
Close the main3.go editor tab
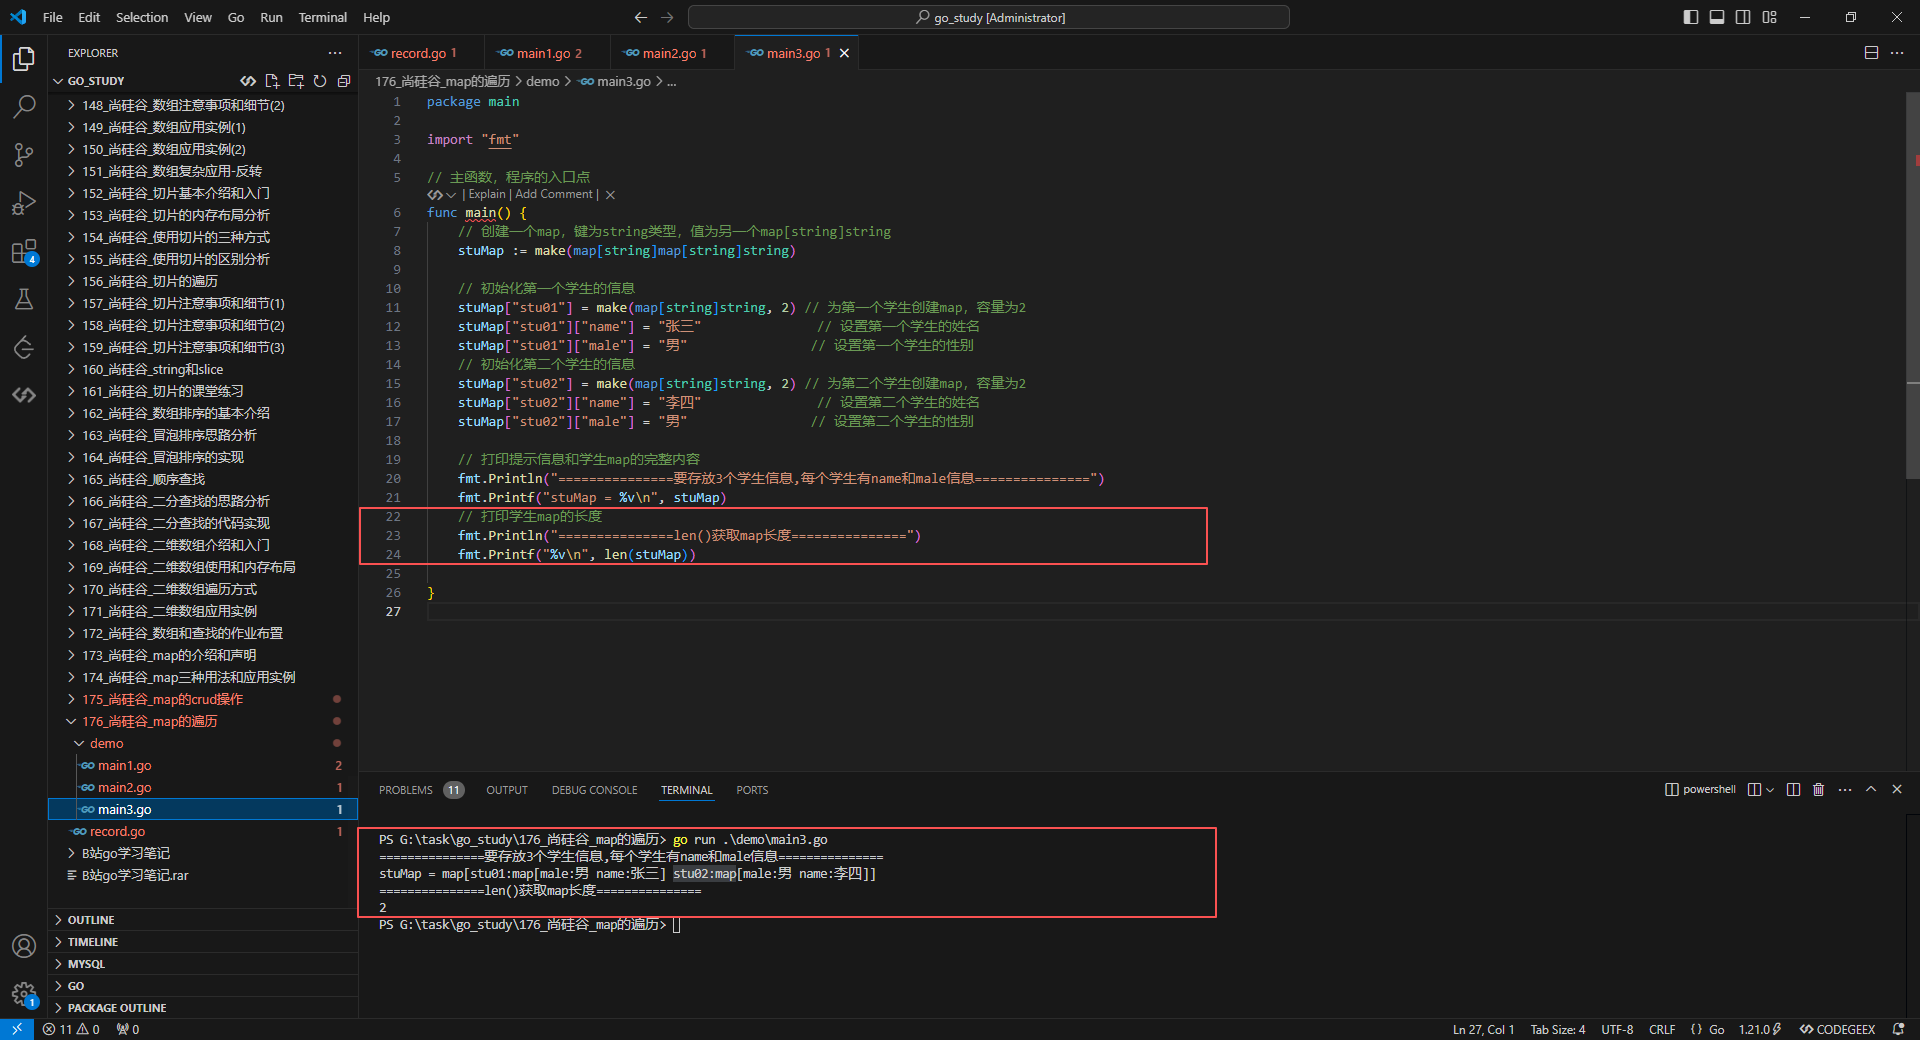tap(845, 53)
